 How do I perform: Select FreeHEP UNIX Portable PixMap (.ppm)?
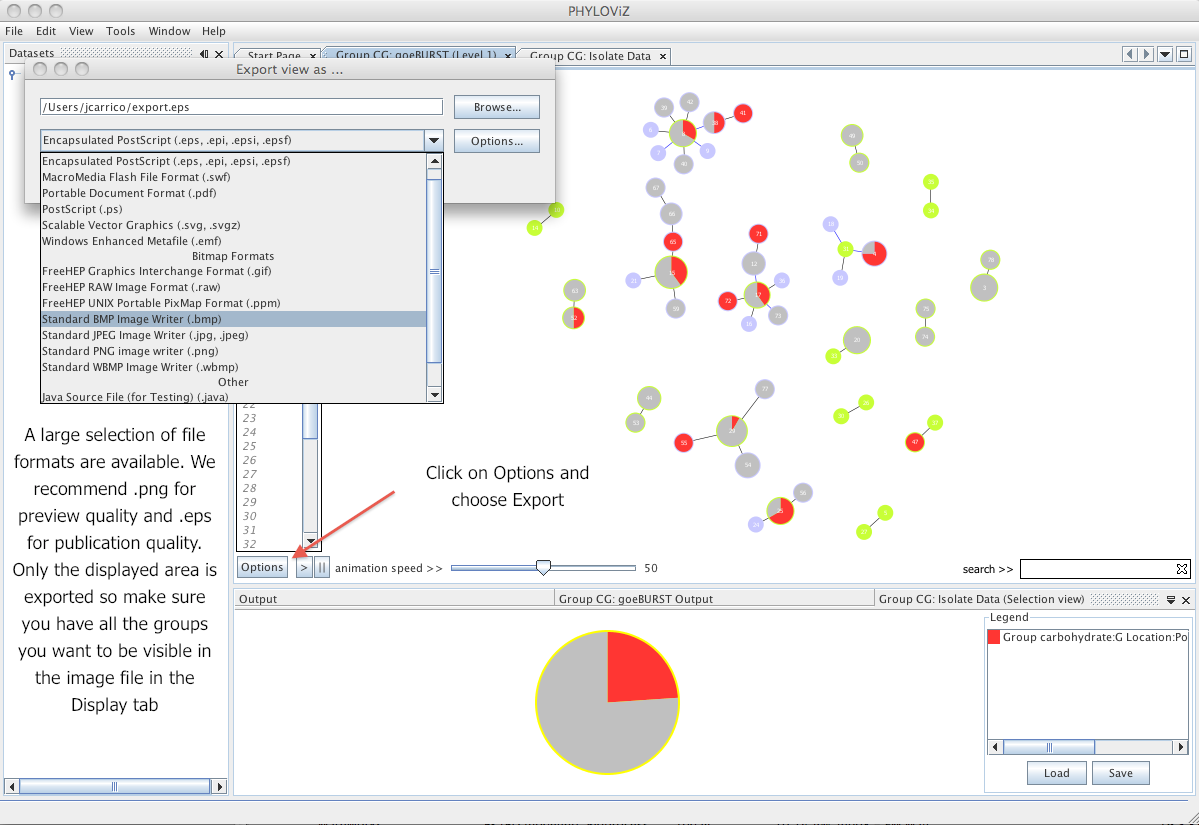tap(233, 304)
